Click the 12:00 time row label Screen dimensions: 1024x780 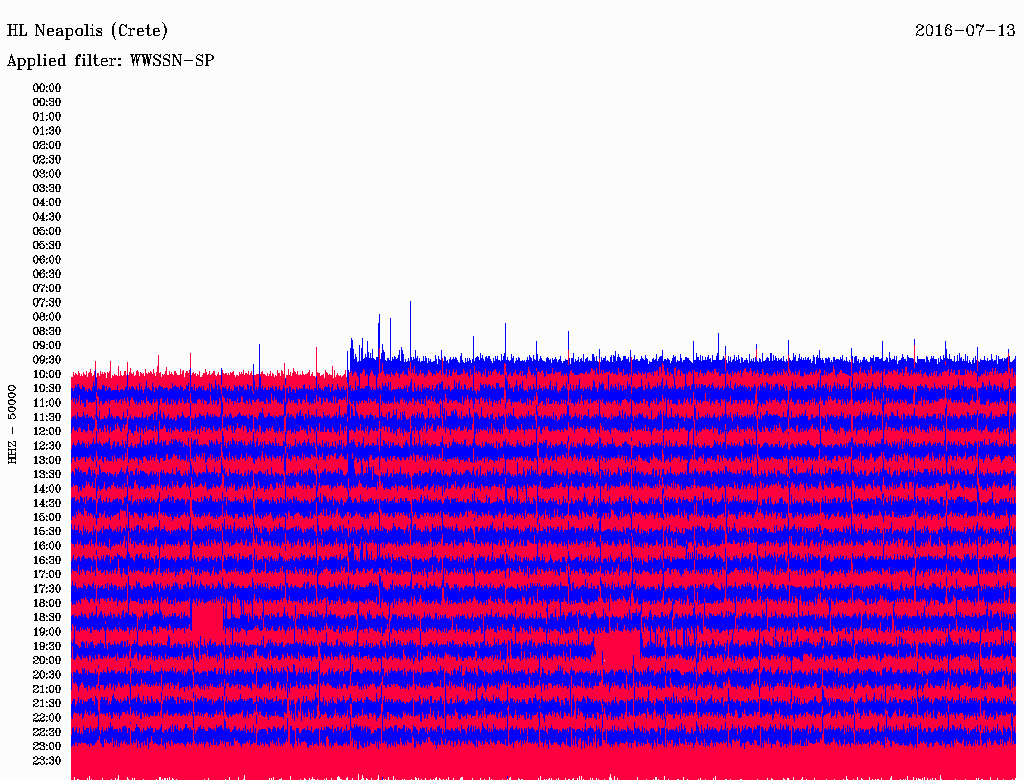pos(47,431)
